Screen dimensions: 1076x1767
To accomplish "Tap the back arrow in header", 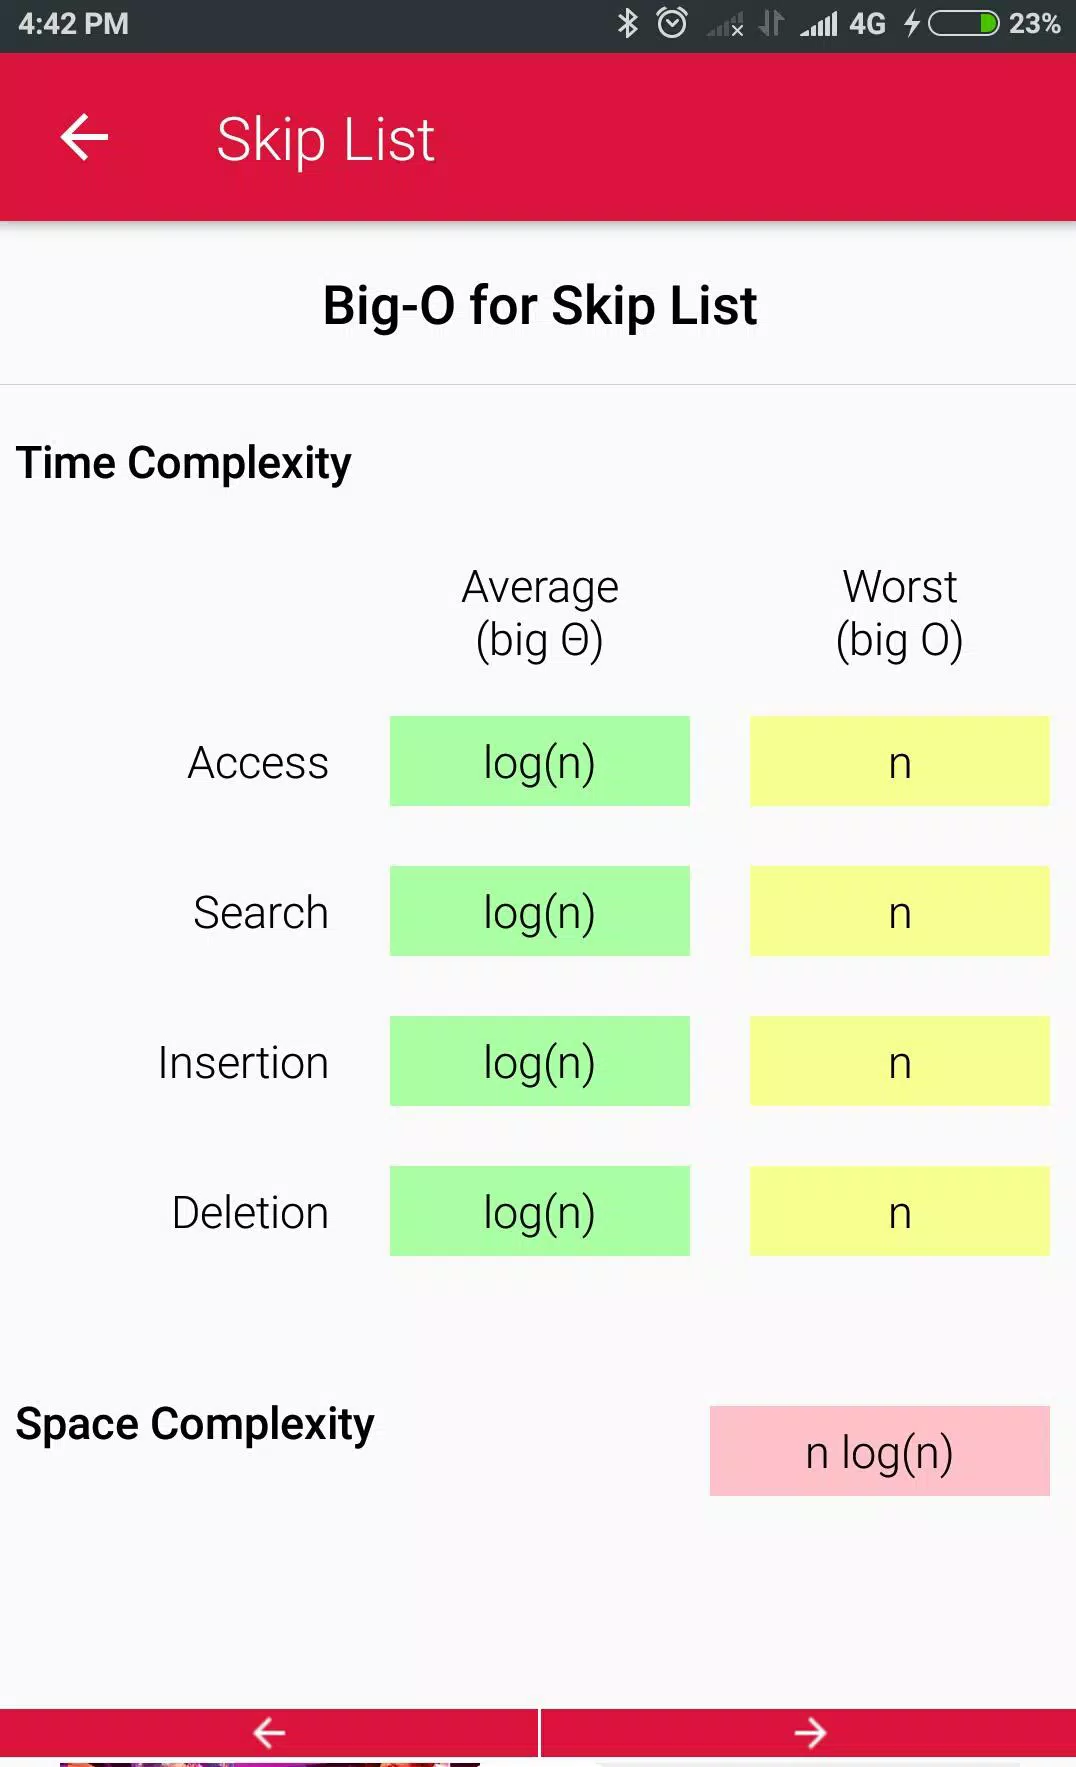I will [x=84, y=137].
